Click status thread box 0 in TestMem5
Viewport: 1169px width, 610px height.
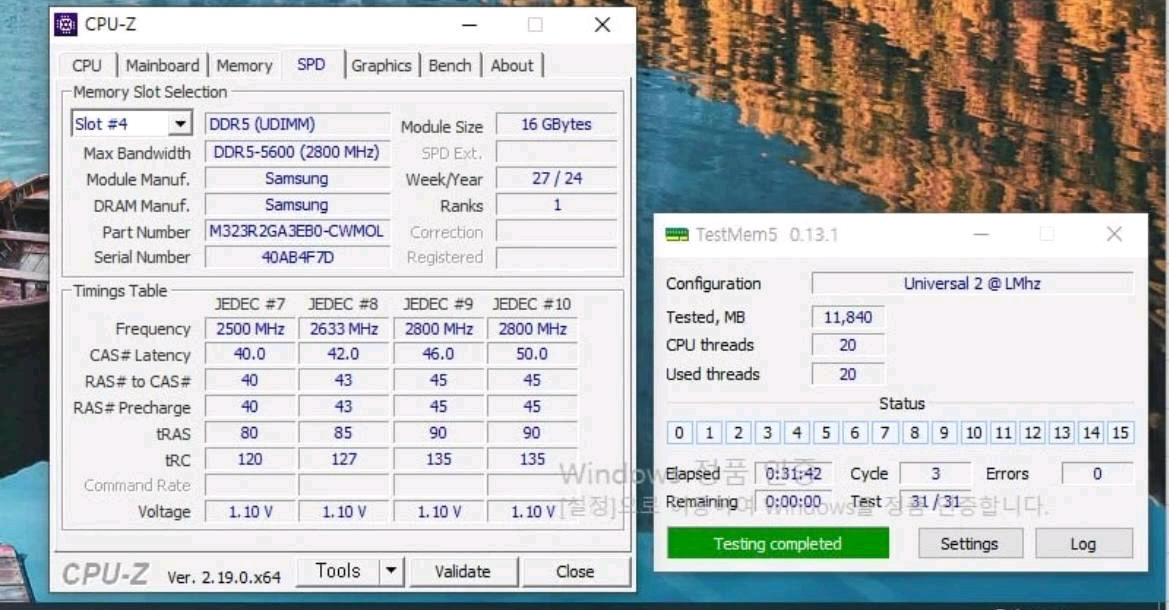[x=679, y=433]
